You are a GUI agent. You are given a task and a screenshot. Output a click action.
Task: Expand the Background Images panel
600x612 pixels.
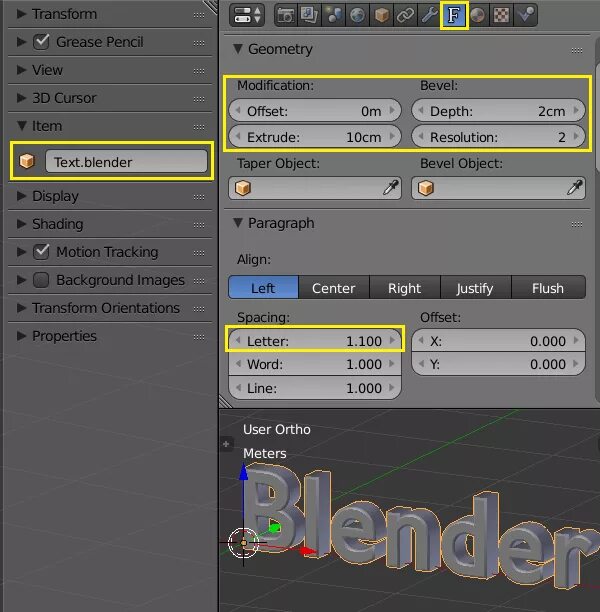coord(21,280)
